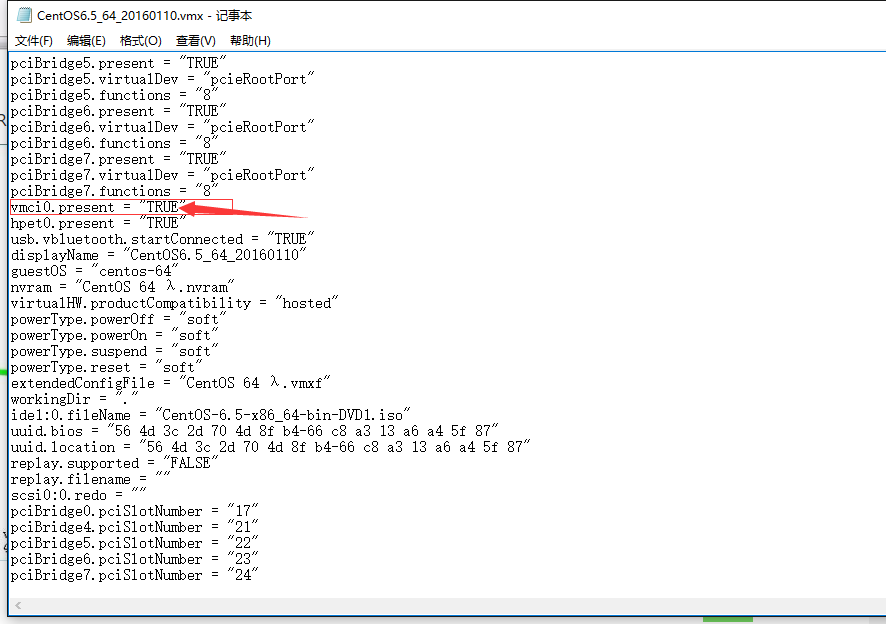Click the pciBridge6.functions = "8" line
Viewport: 886px width, 624px height.
[x=114, y=144]
